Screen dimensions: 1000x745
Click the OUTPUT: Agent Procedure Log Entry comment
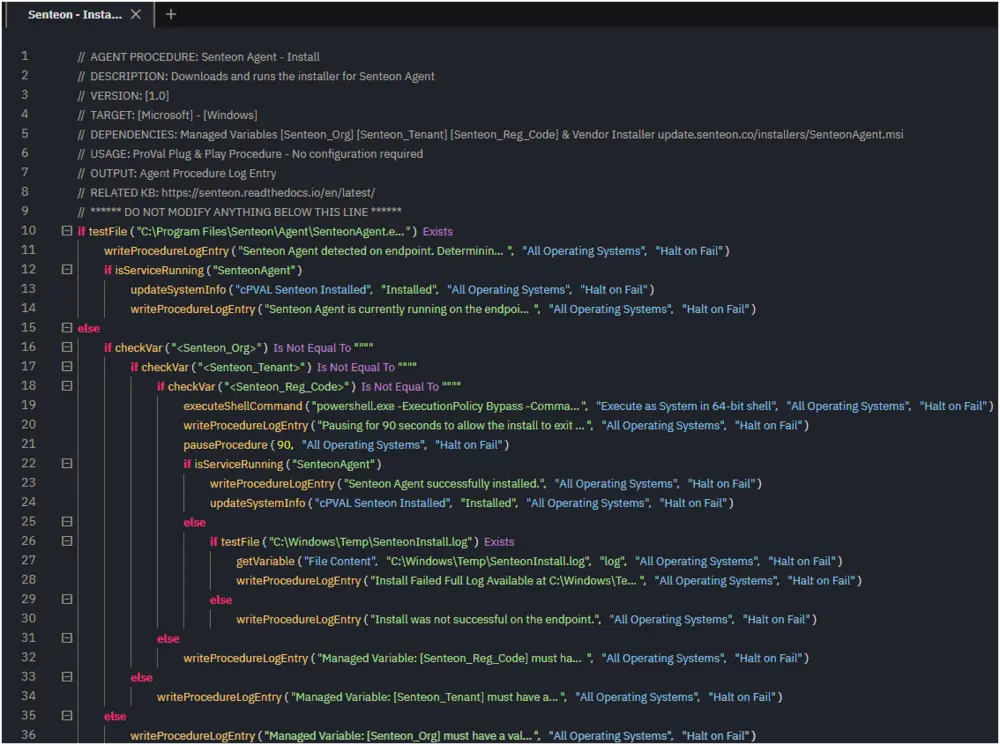[177, 173]
